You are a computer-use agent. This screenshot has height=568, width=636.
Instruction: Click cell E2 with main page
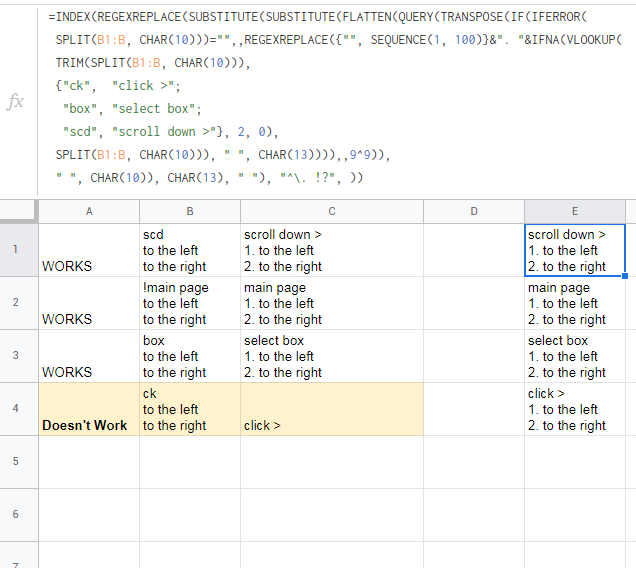(575, 303)
